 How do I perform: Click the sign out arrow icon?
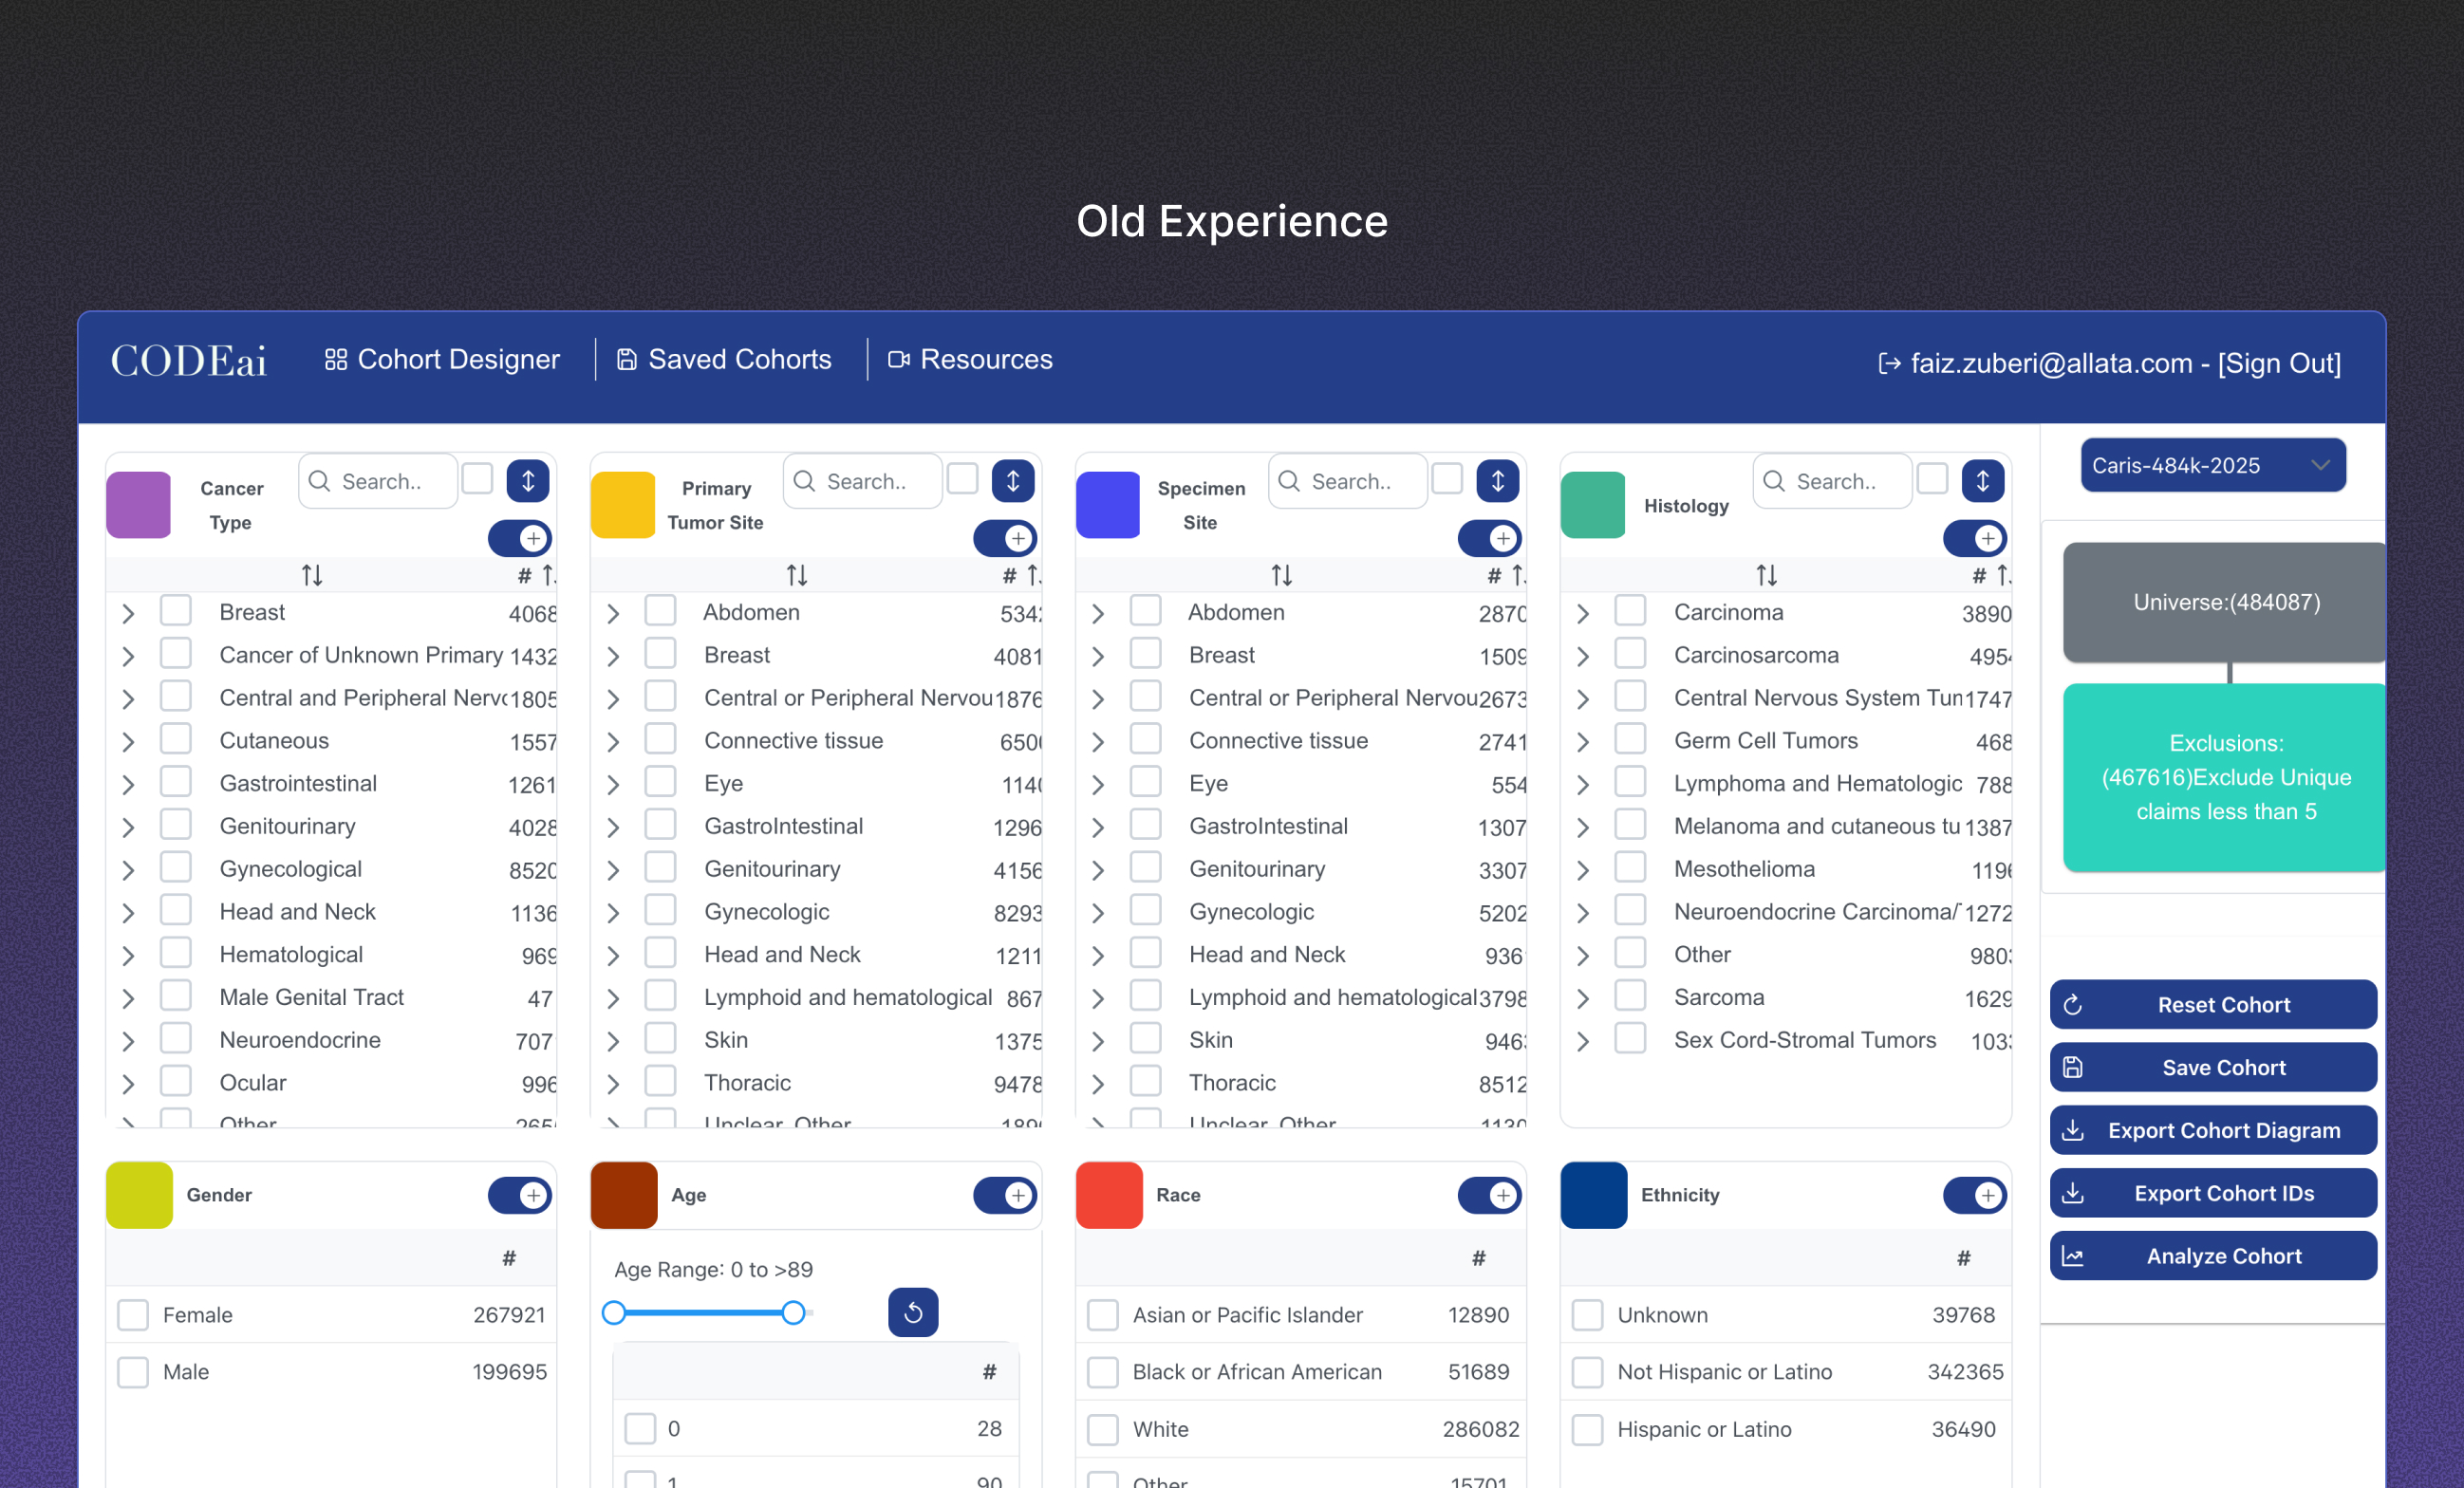tap(1888, 363)
